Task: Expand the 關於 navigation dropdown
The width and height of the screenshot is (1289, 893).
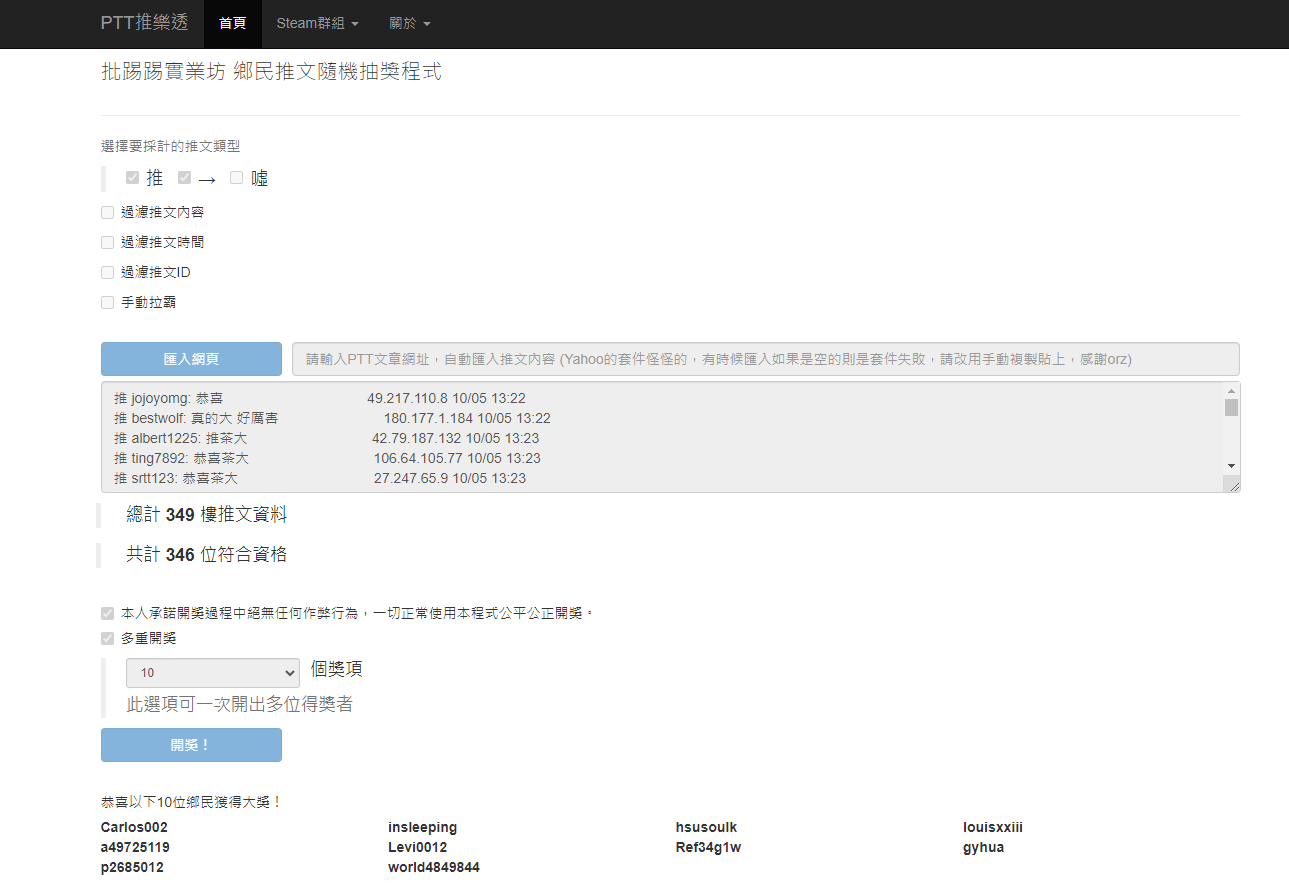Action: click(x=410, y=23)
